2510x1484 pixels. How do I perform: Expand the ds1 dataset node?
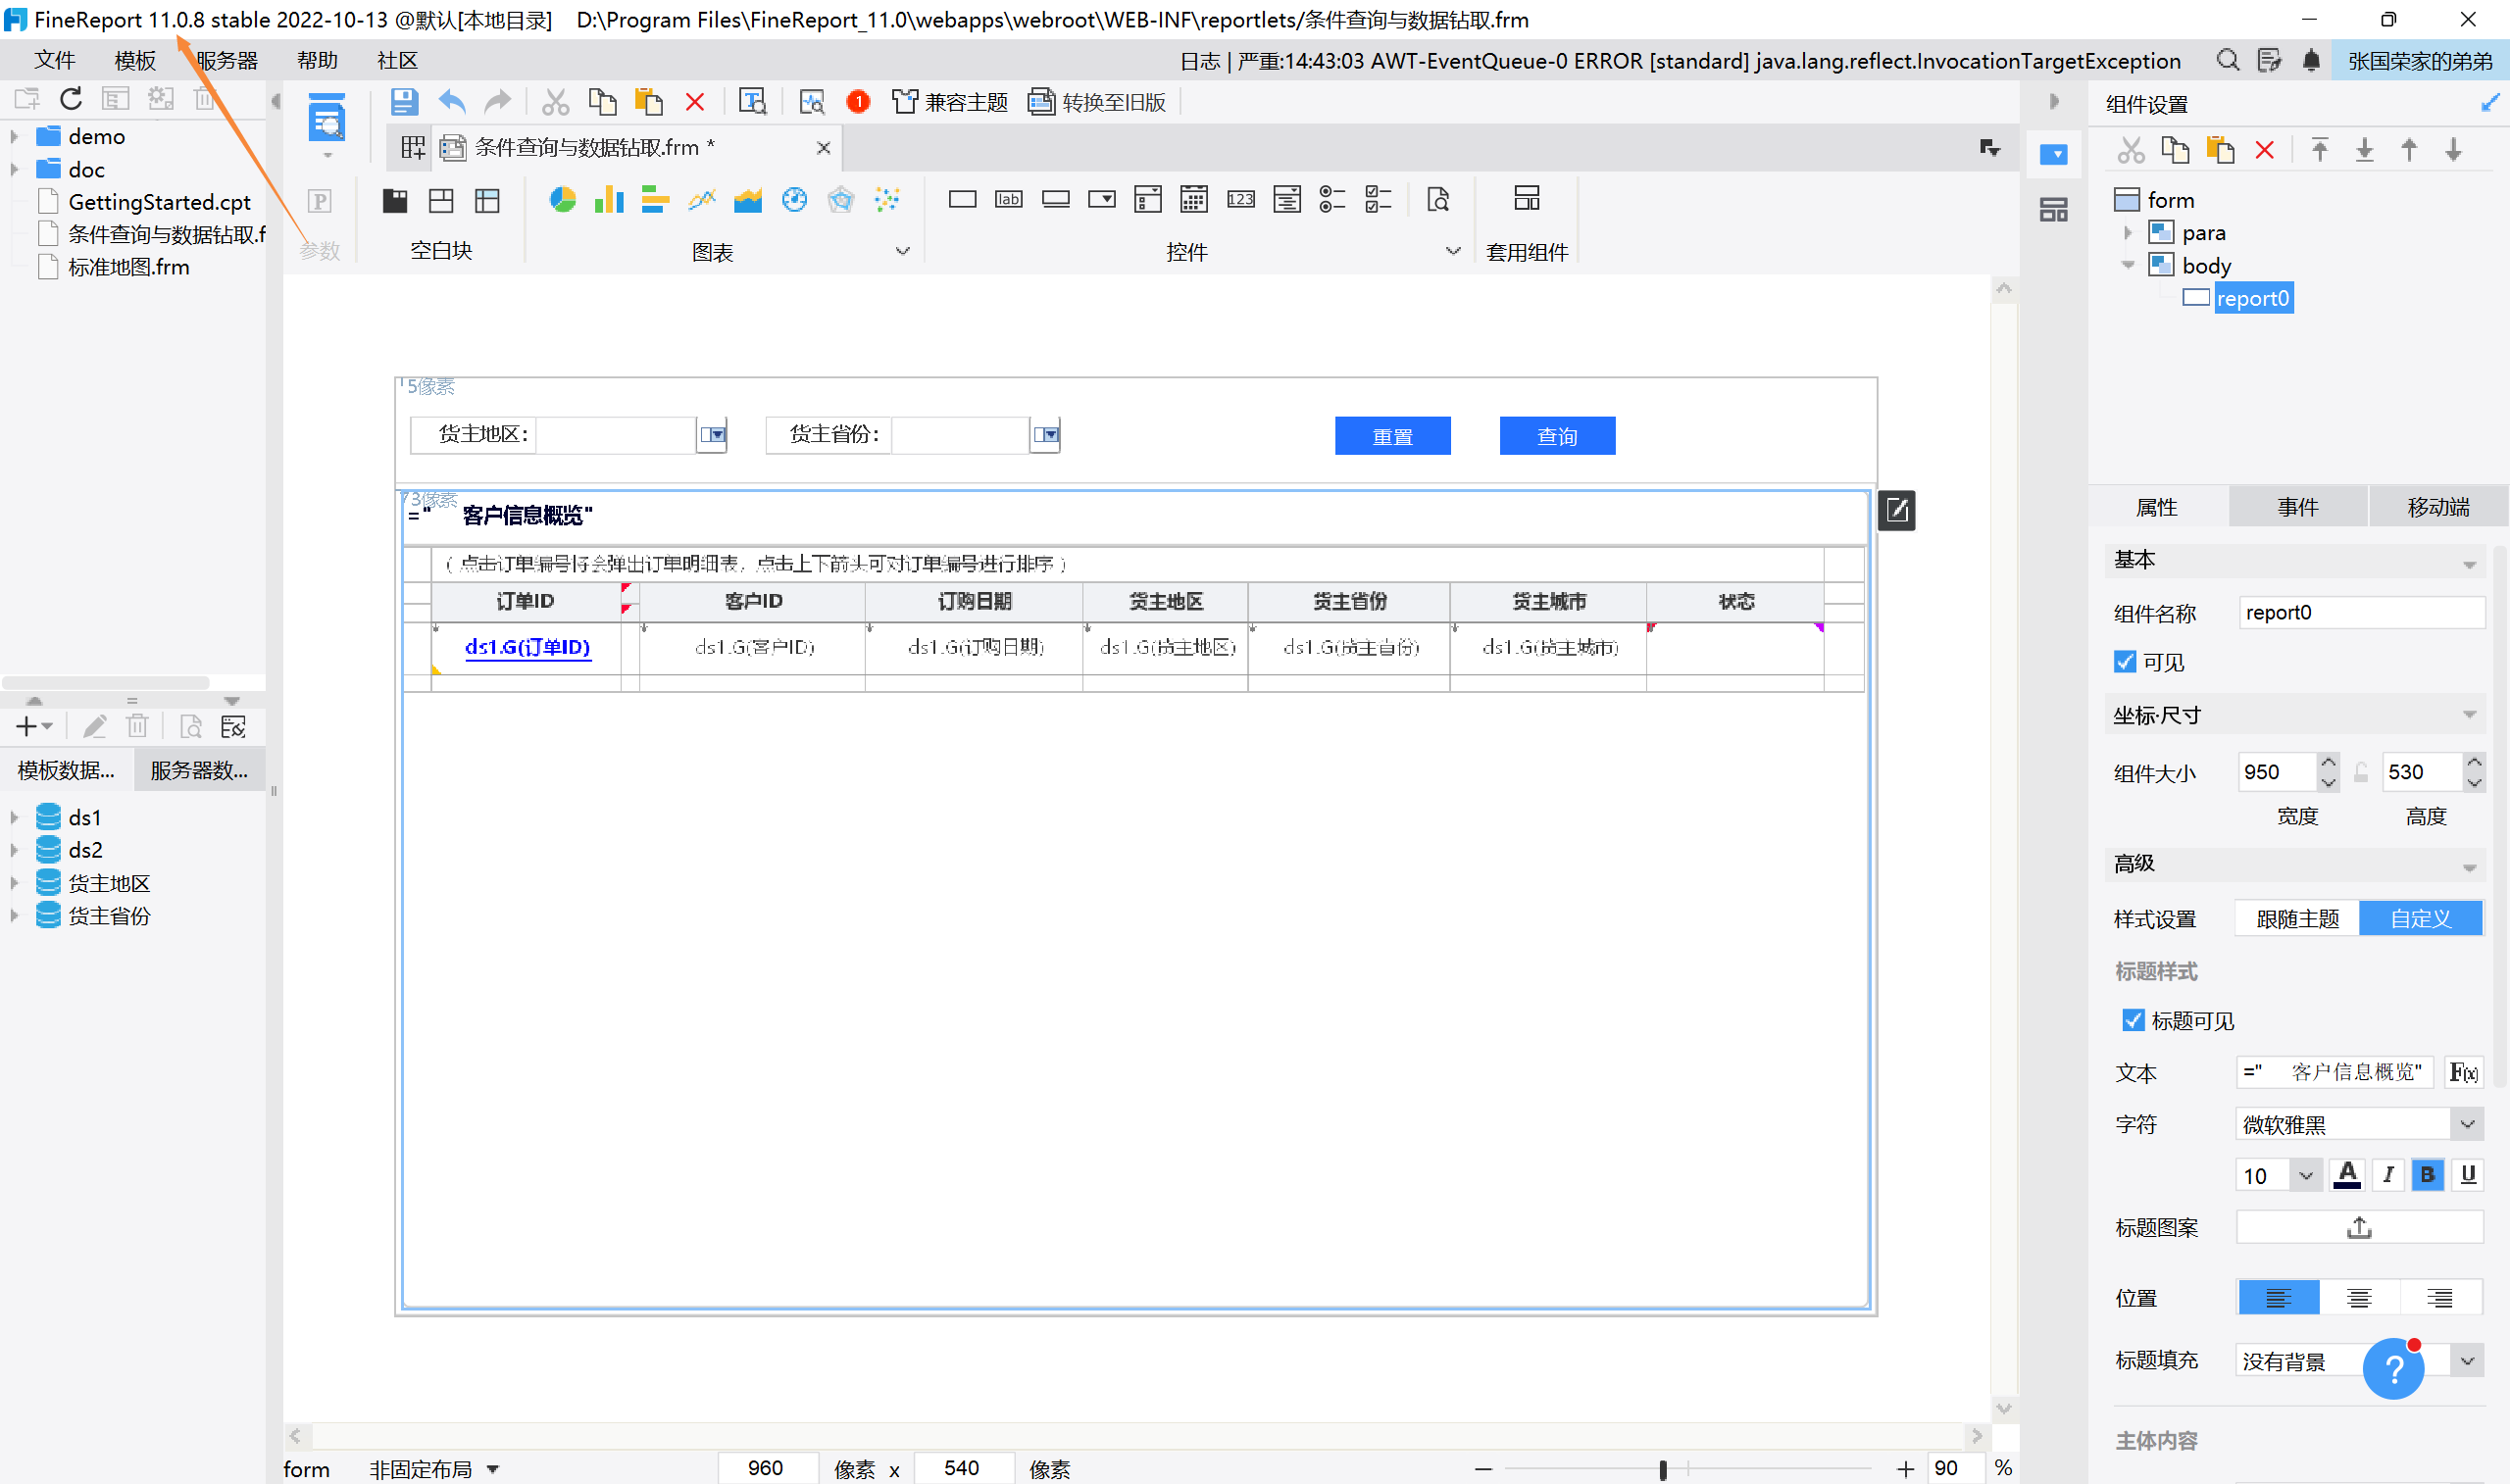point(15,817)
